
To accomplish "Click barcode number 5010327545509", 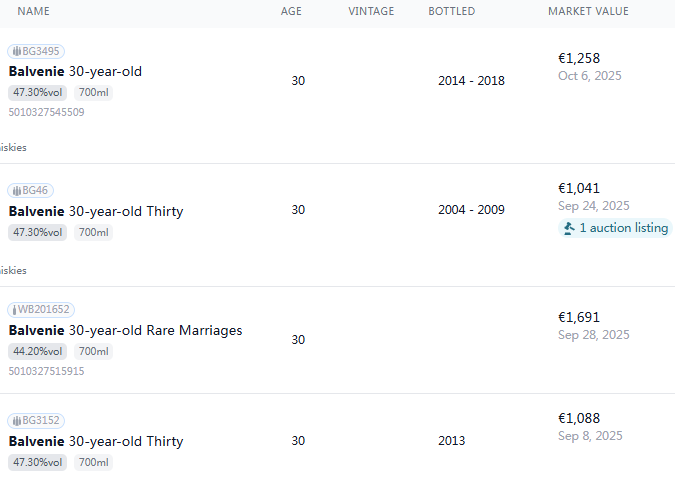I will tap(46, 112).
